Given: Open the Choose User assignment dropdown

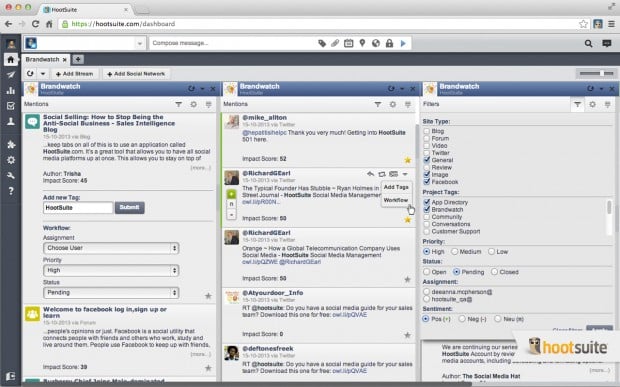Looking at the screenshot, I should pos(111,248).
